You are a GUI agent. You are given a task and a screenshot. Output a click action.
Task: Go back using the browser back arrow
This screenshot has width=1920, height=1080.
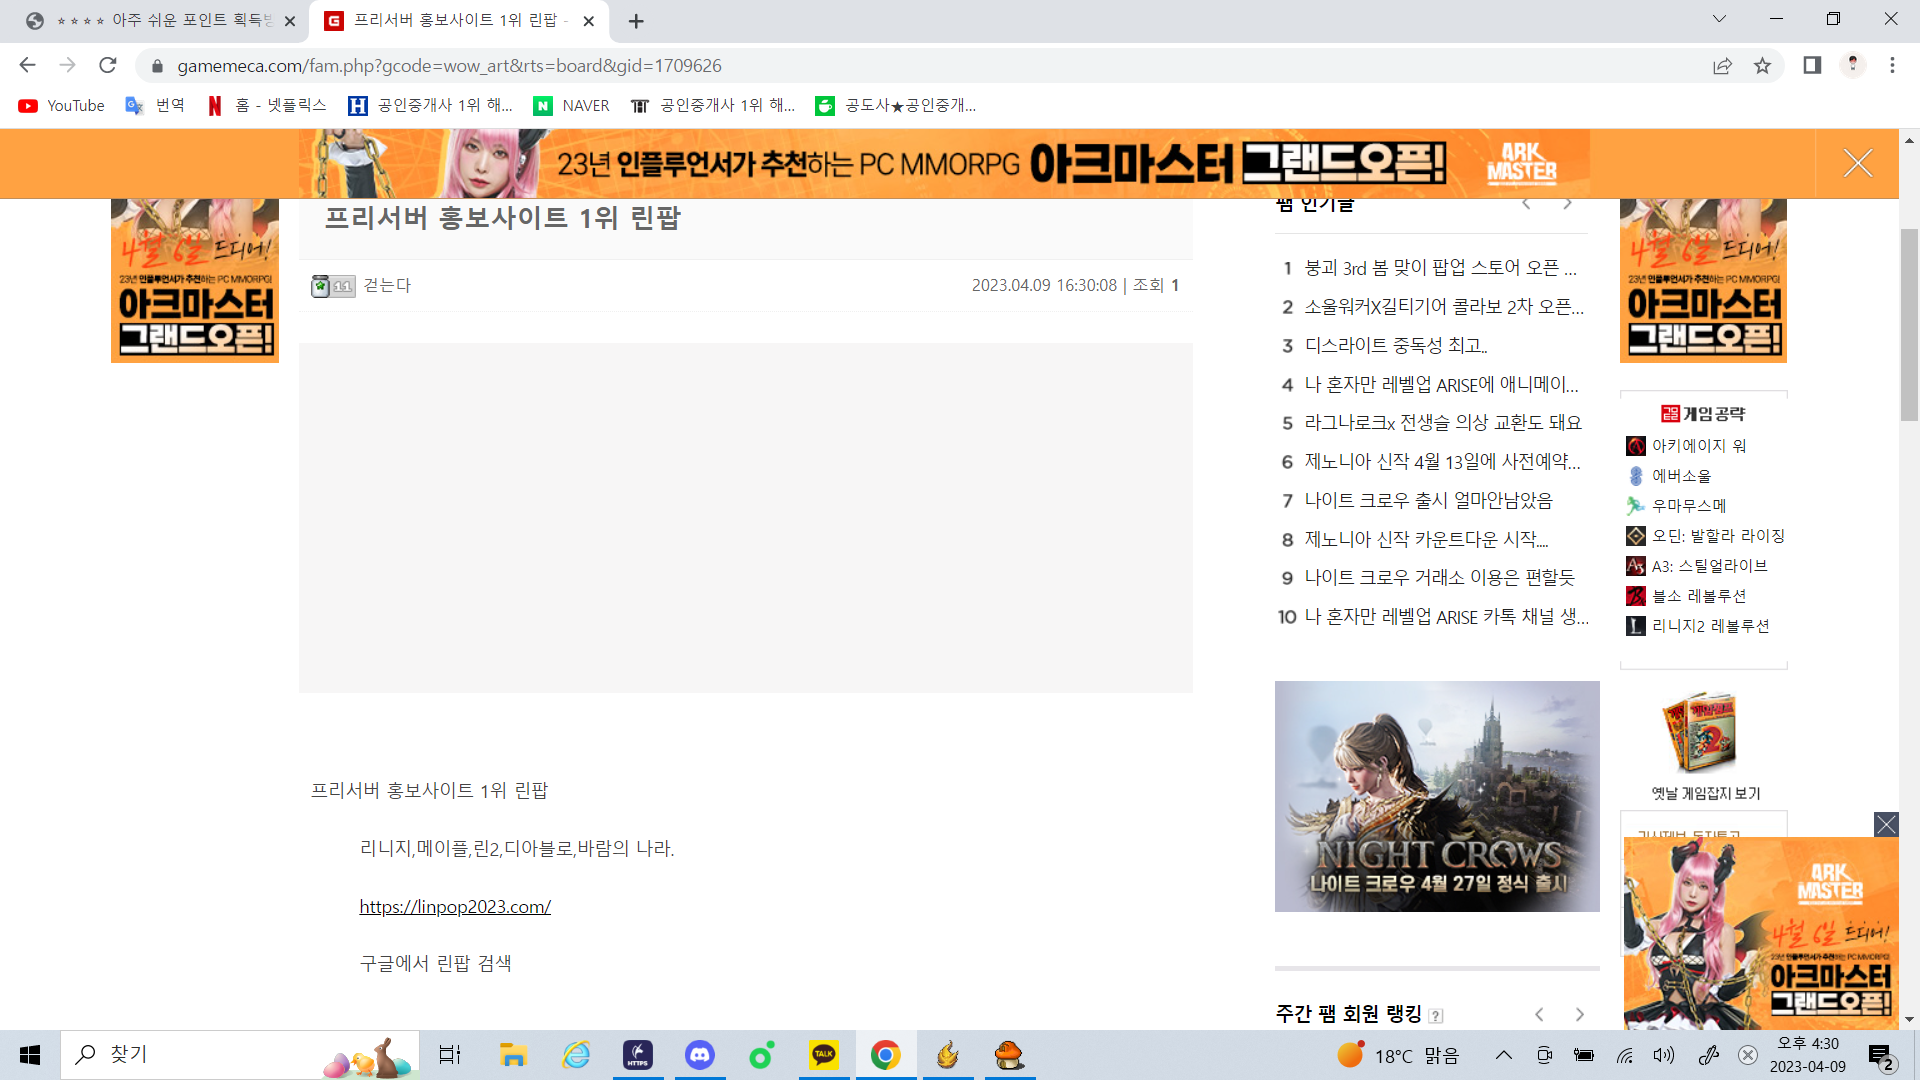tap(27, 65)
